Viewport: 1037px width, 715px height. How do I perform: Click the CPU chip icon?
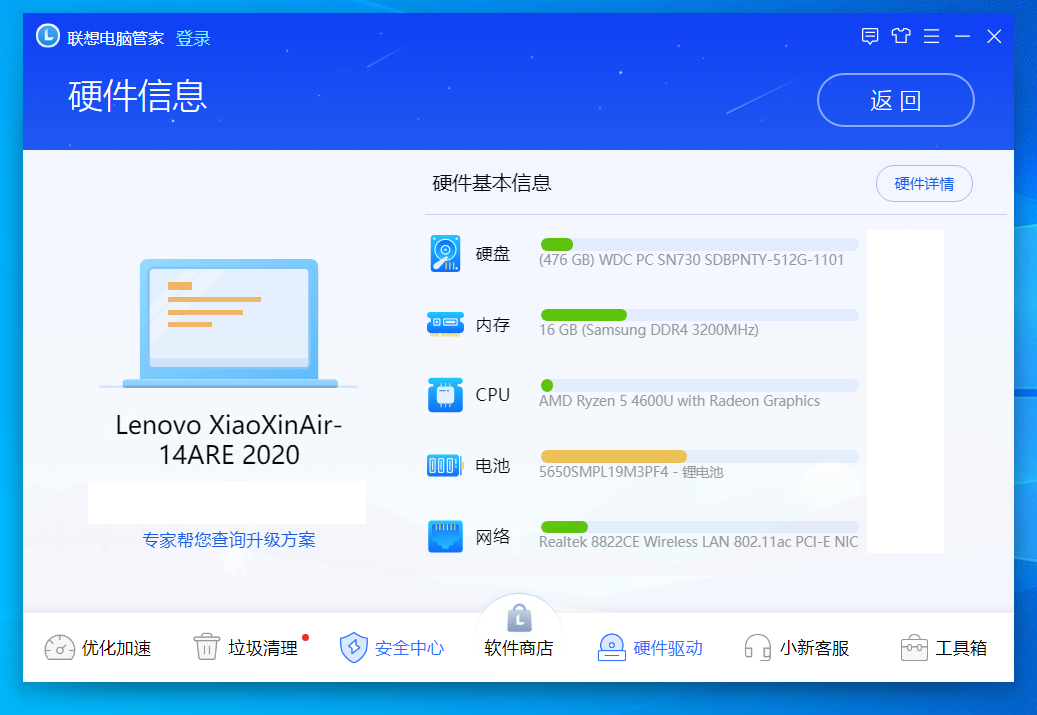point(445,395)
